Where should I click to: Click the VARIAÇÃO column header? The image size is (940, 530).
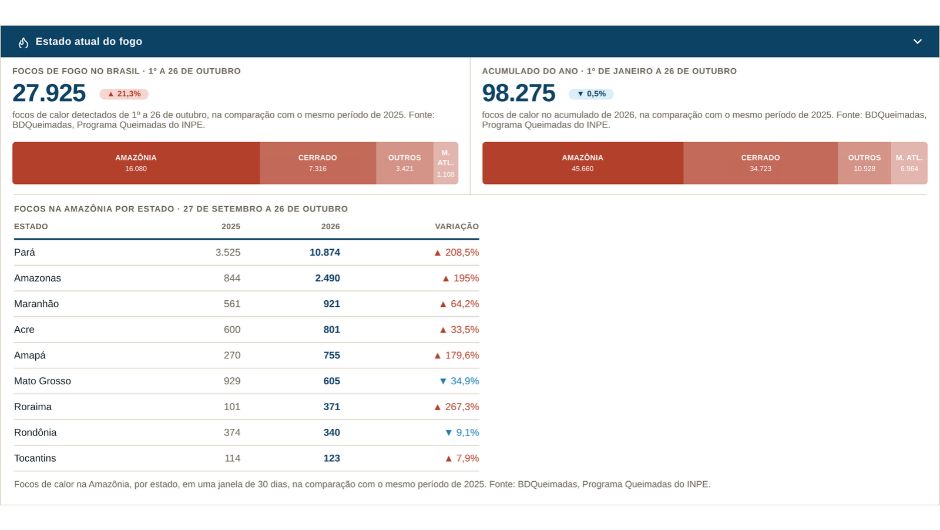457,226
